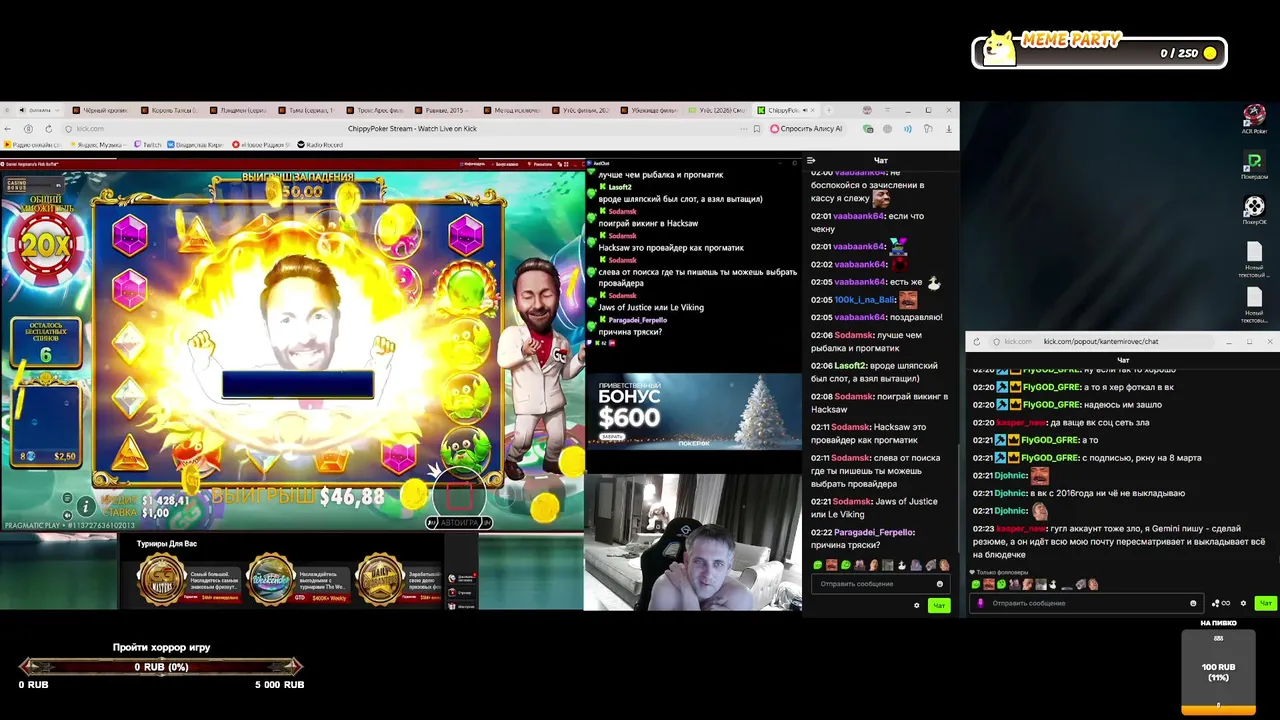Reload the page with the browser refresh icon
Screen dimensions: 1280x720
[x=48, y=129]
